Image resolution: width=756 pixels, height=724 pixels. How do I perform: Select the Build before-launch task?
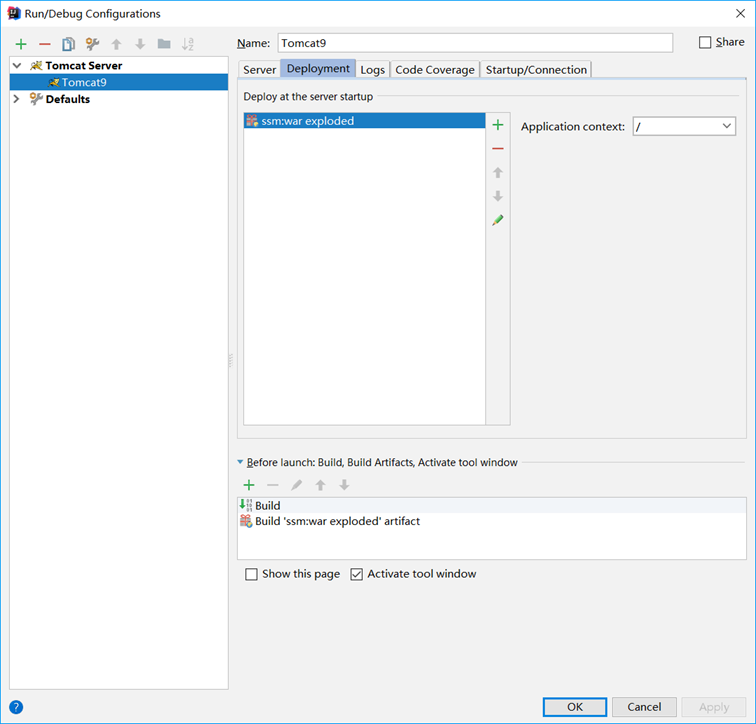point(492,506)
